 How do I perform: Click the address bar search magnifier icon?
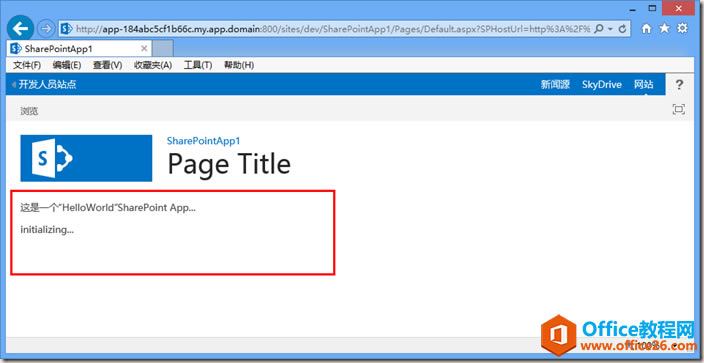(x=598, y=29)
